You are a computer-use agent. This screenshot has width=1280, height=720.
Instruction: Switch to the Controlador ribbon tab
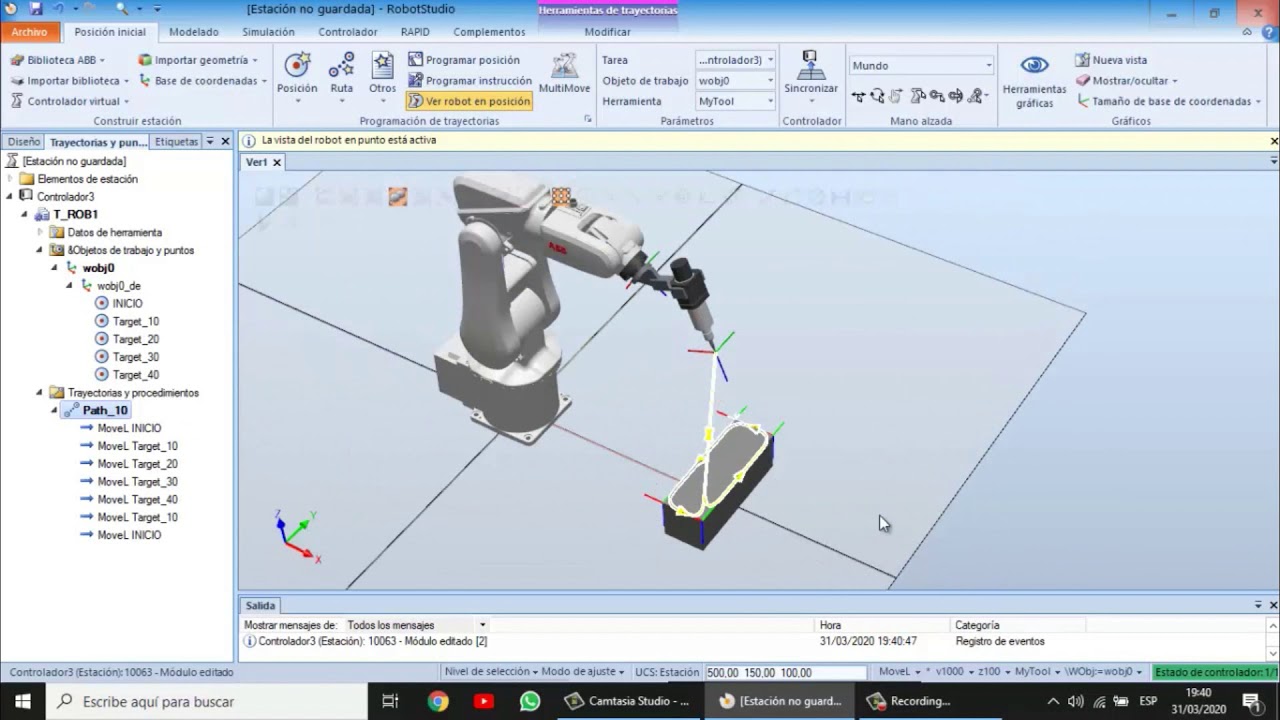(348, 32)
